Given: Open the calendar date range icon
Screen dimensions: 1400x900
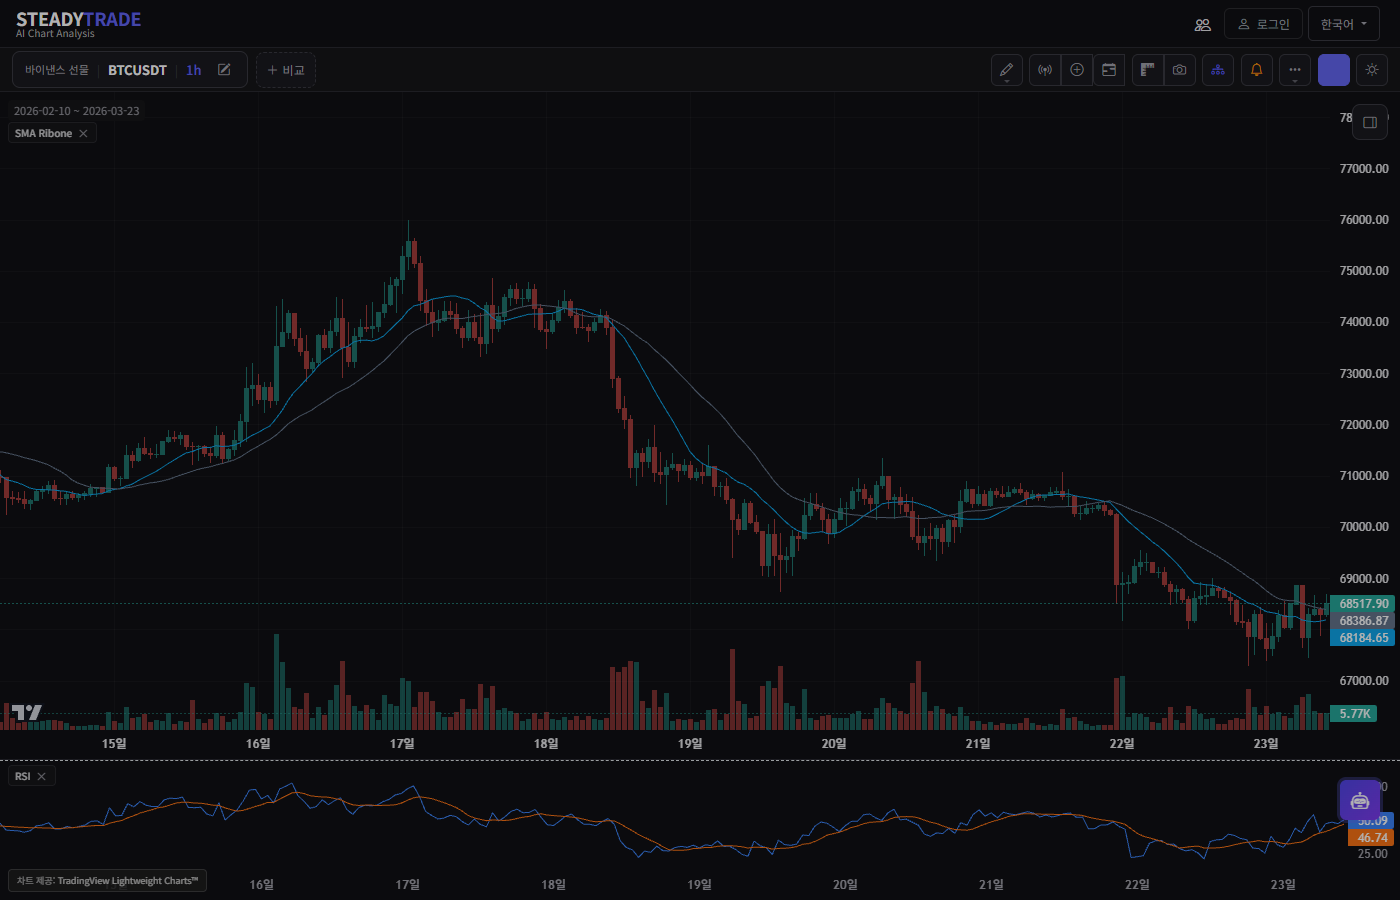Looking at the screenshot, I should tap(1109, 70).
